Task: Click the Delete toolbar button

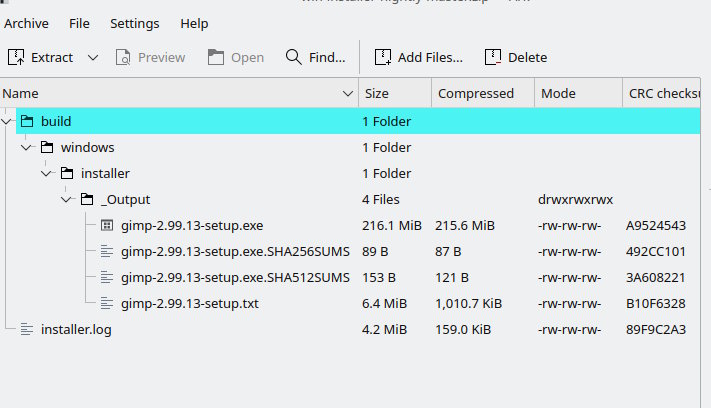Action: (516, 58)
